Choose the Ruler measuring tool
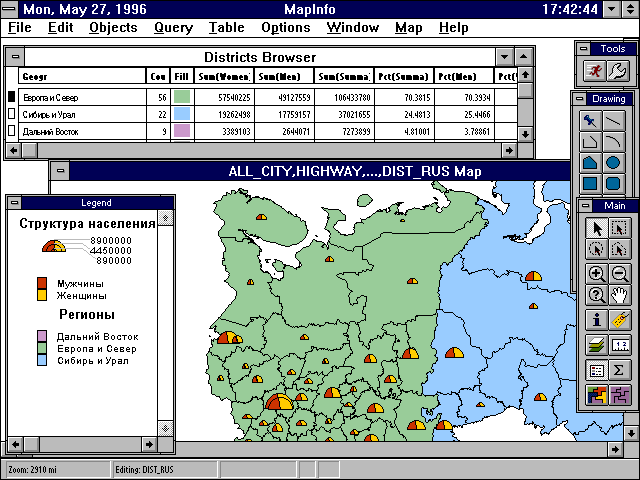This screenshot has height=480, width=640. (x=619, y=322)
